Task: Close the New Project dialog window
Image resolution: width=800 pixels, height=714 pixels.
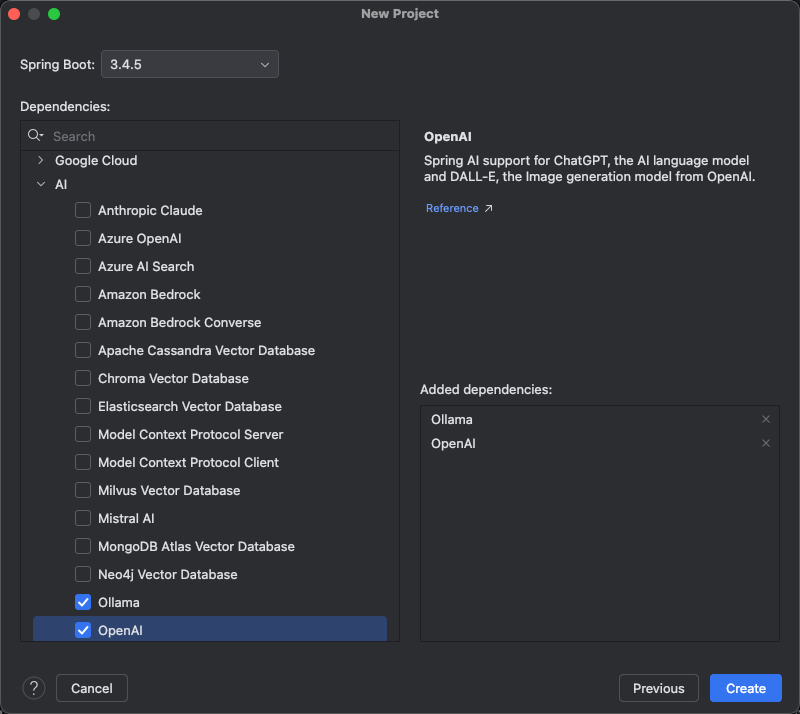Action: [x=14, y=14]
